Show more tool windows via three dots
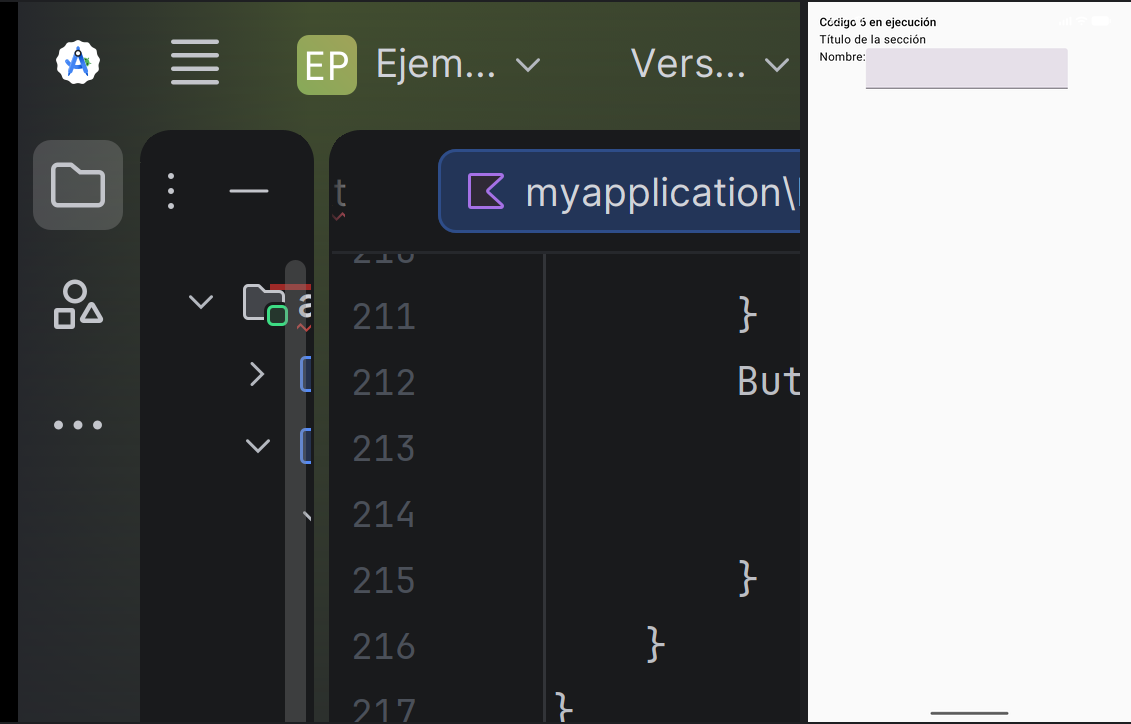This screenshot has height=724, width=1131. [x=78, y=425]
